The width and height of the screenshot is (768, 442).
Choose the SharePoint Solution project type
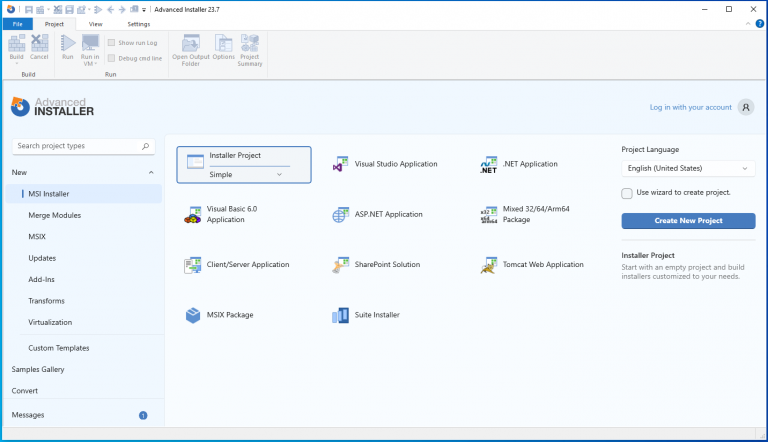point(376,265)
